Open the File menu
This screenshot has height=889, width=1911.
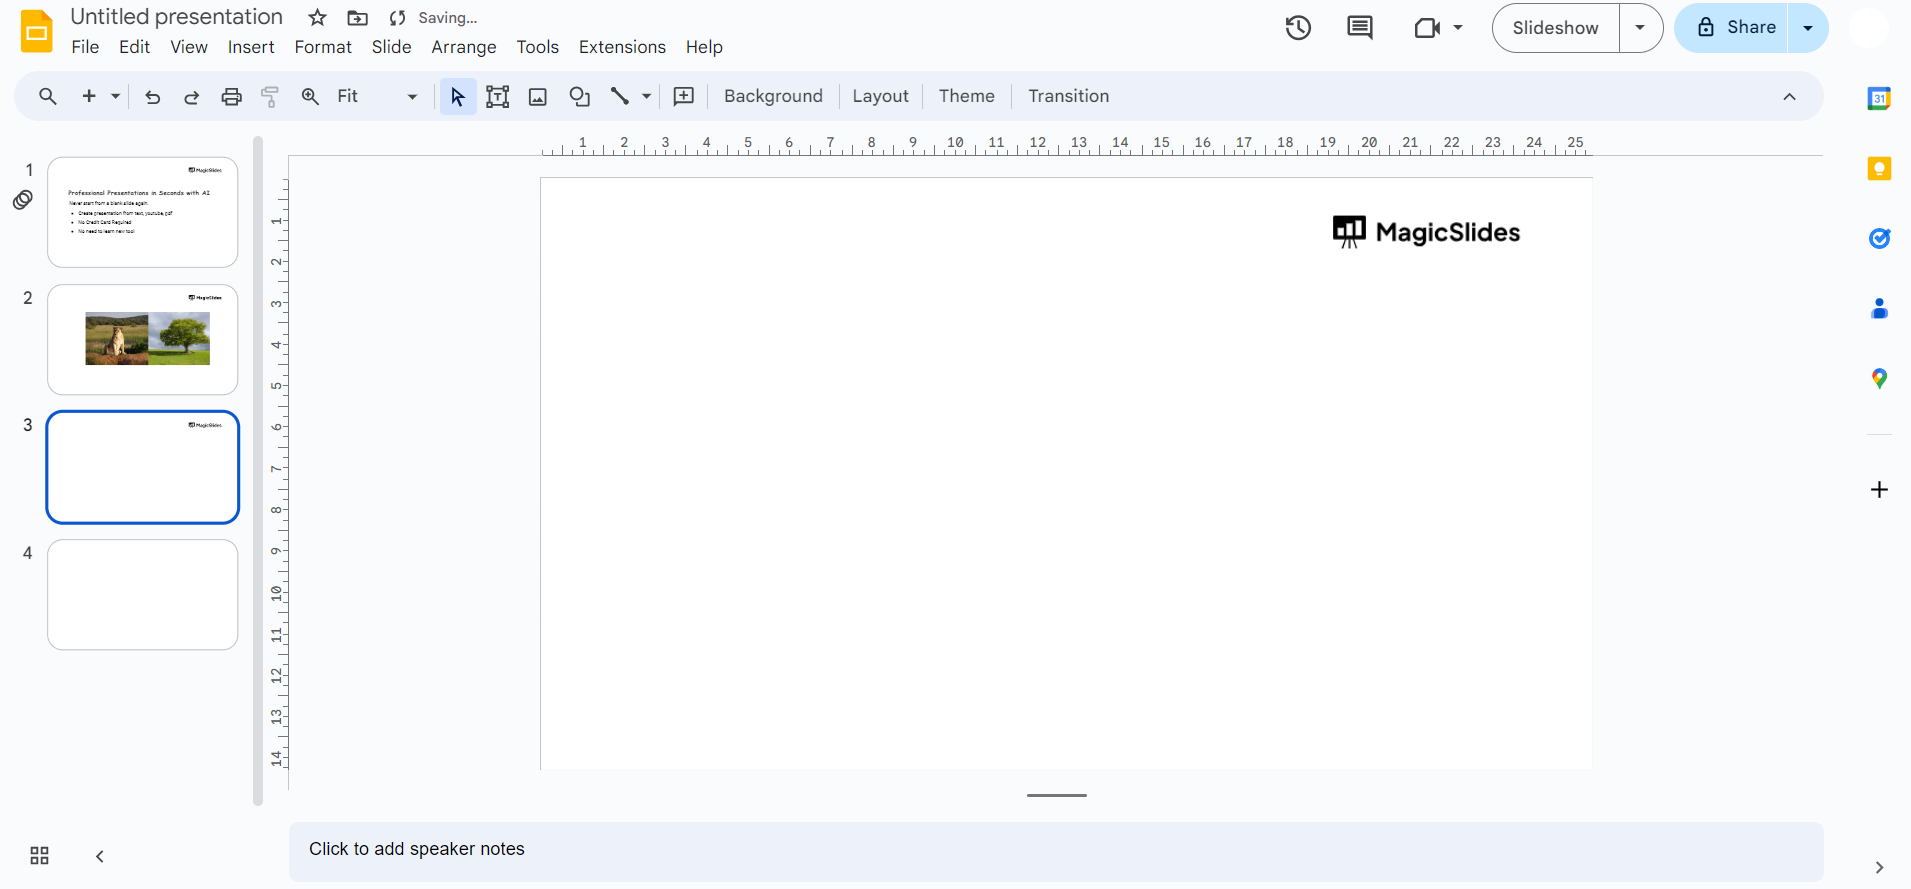click(x=85, y=47)
